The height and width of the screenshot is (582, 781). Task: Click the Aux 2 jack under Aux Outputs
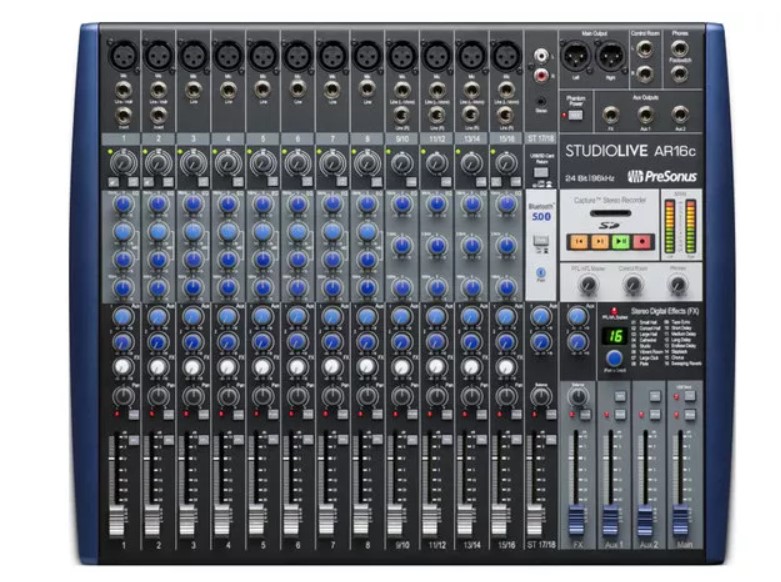(680, 115)
